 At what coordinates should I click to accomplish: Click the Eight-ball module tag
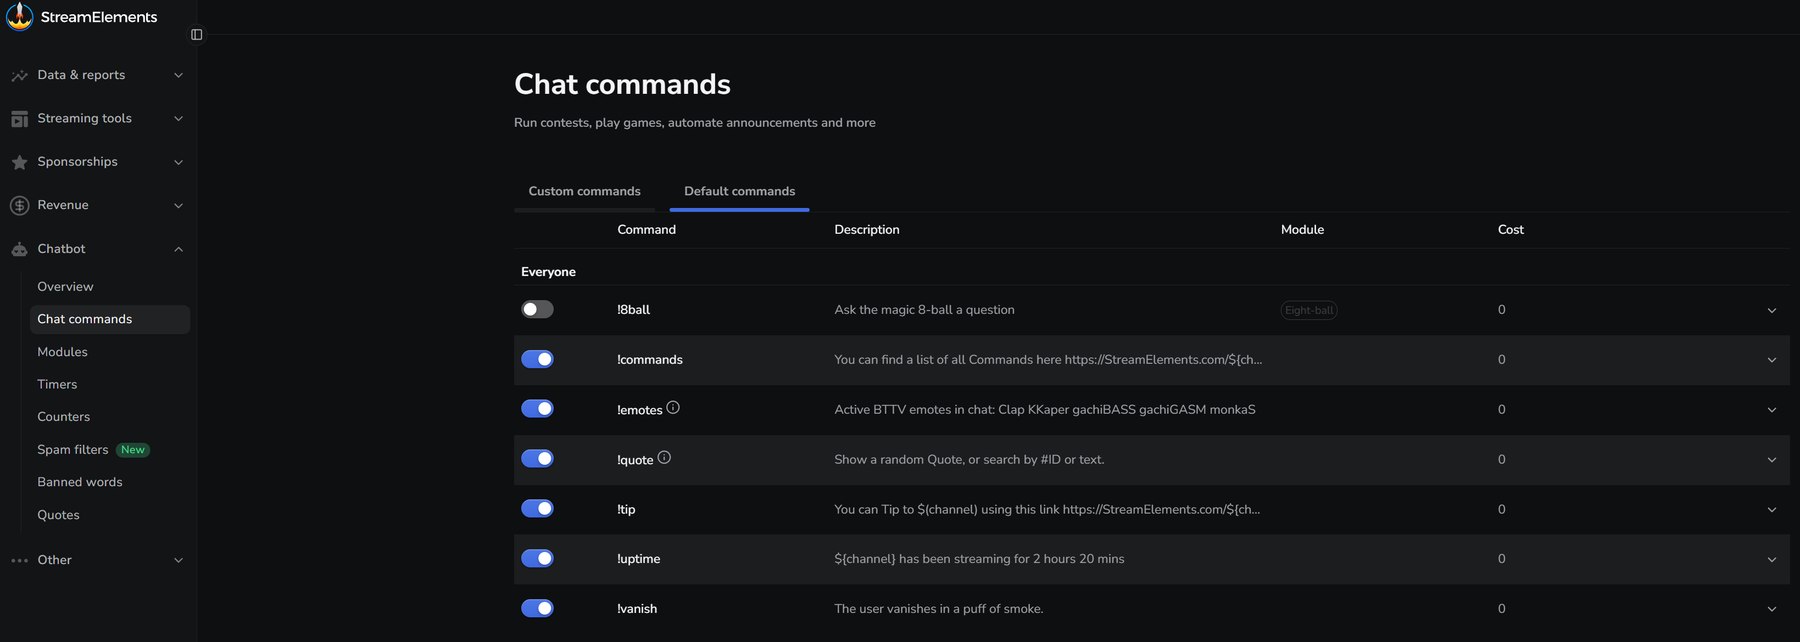click(1309, 310)
